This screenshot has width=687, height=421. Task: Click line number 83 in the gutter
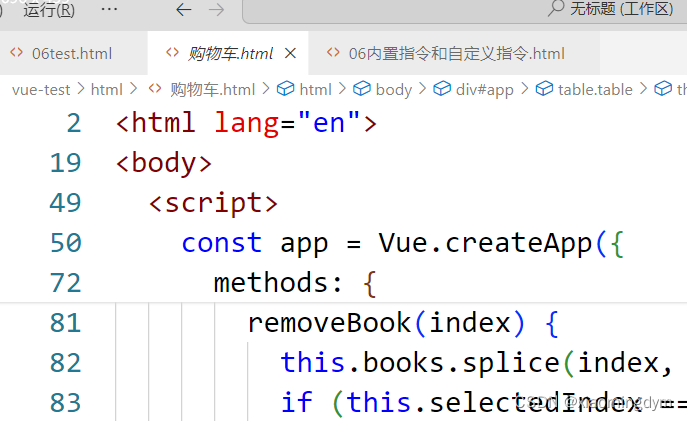(66, 403)
